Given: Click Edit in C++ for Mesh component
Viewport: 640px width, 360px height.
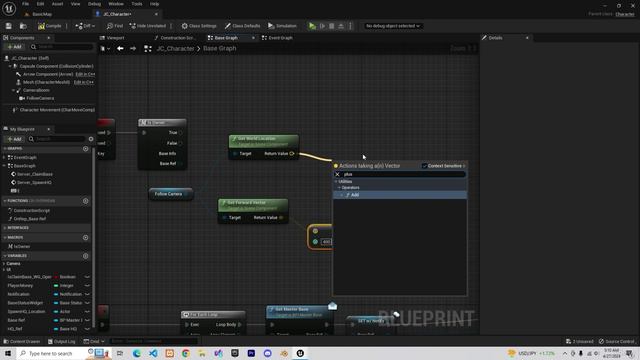Looking at the screenshot, I should coord(84,82).
